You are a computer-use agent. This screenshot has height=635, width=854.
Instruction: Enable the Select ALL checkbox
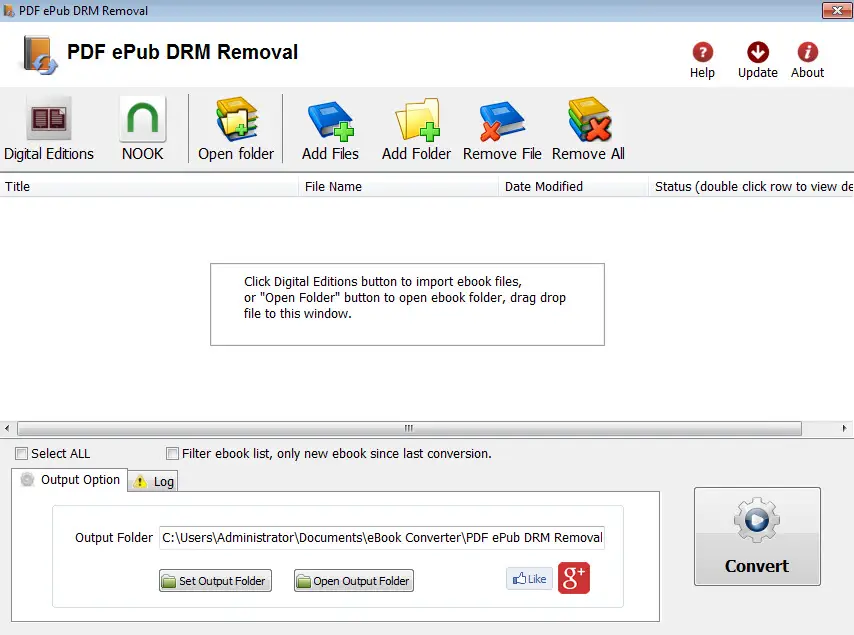(x=21, y=454)
